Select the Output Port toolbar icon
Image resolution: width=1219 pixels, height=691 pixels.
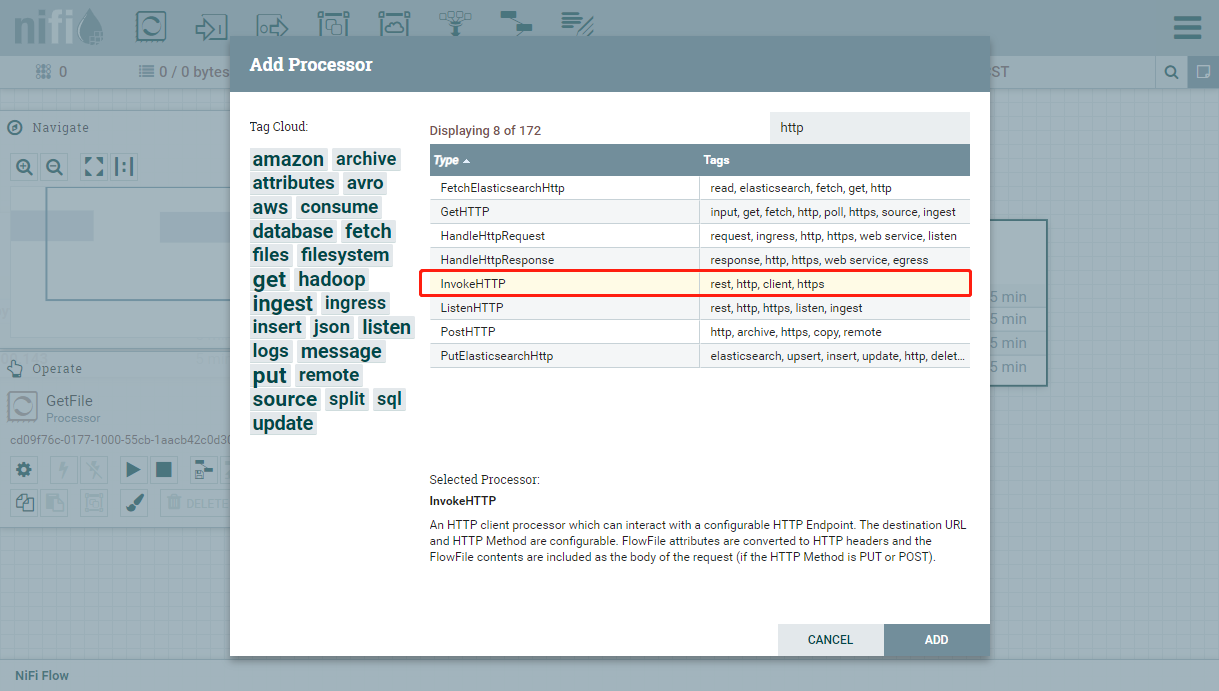[x=273, y=26]
